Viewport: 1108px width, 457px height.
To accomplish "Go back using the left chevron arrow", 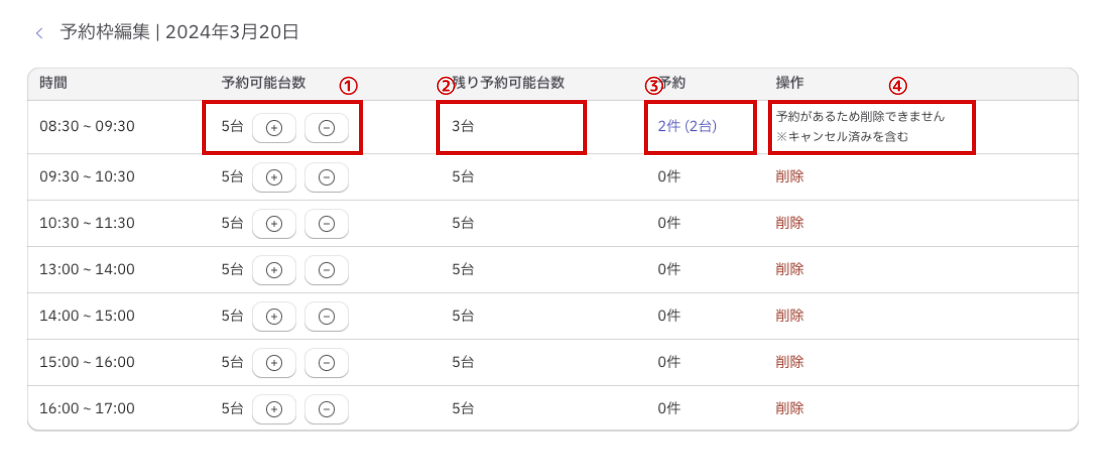I will pyautogui.click(x=39, y=33).
